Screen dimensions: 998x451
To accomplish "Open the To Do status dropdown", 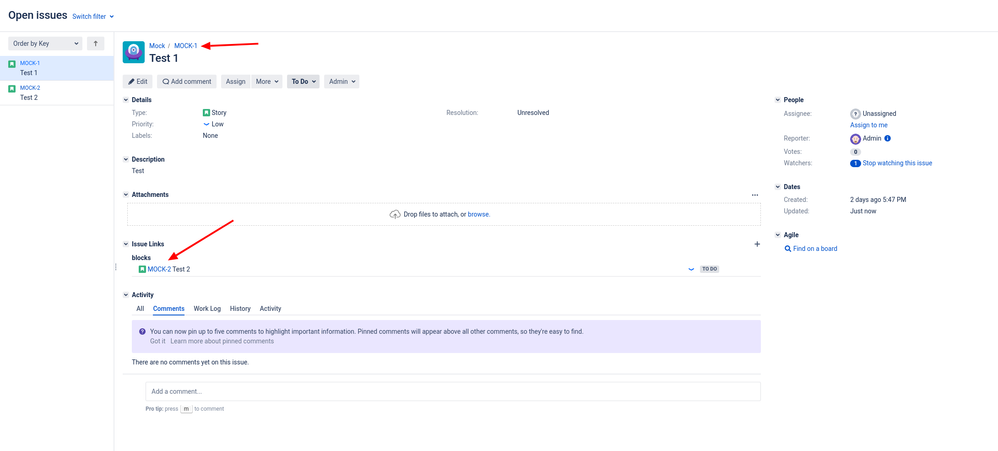I will pos(303,81).
